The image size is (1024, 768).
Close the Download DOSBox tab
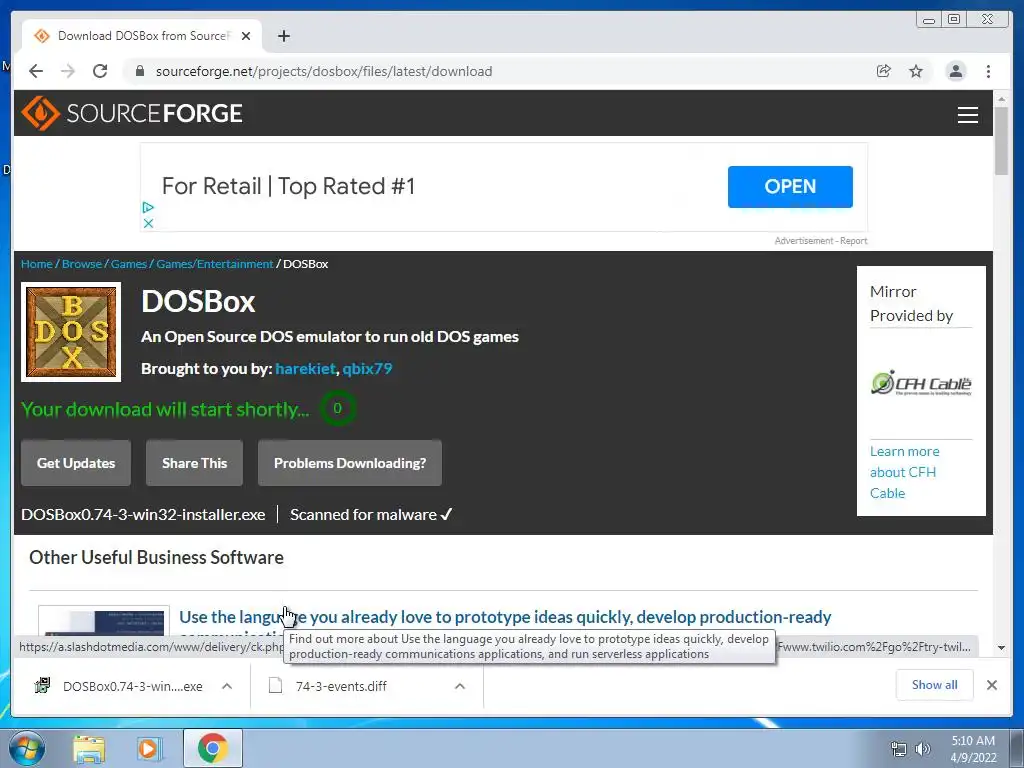pos(246,36)
